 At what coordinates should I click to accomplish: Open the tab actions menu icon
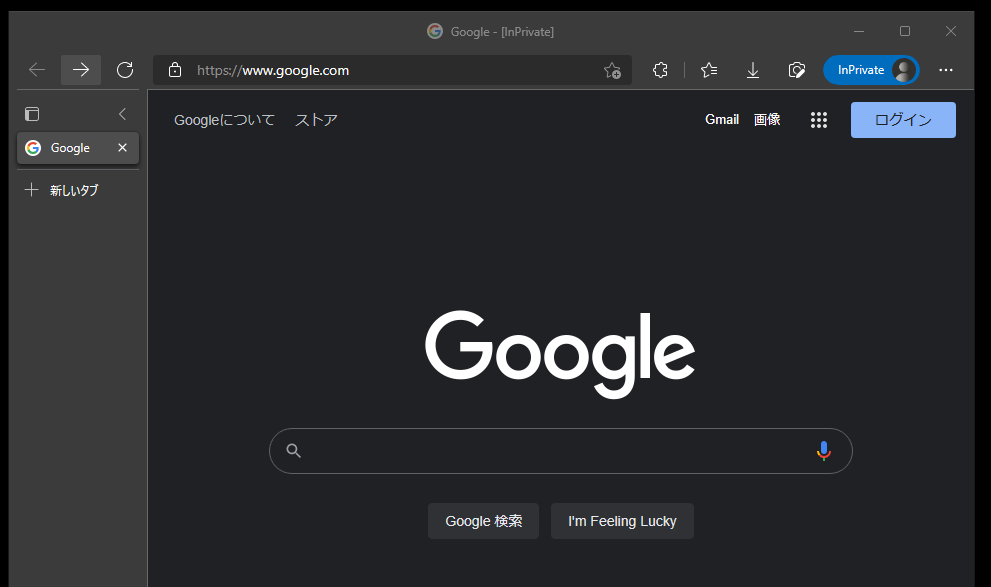[32, 114]
